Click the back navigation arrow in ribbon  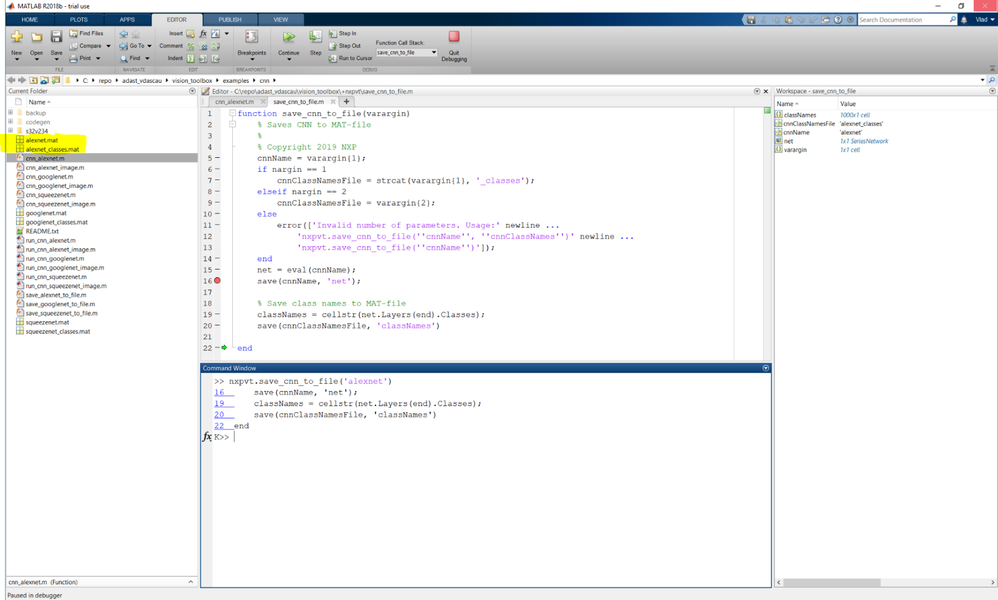tap(123, 34)
